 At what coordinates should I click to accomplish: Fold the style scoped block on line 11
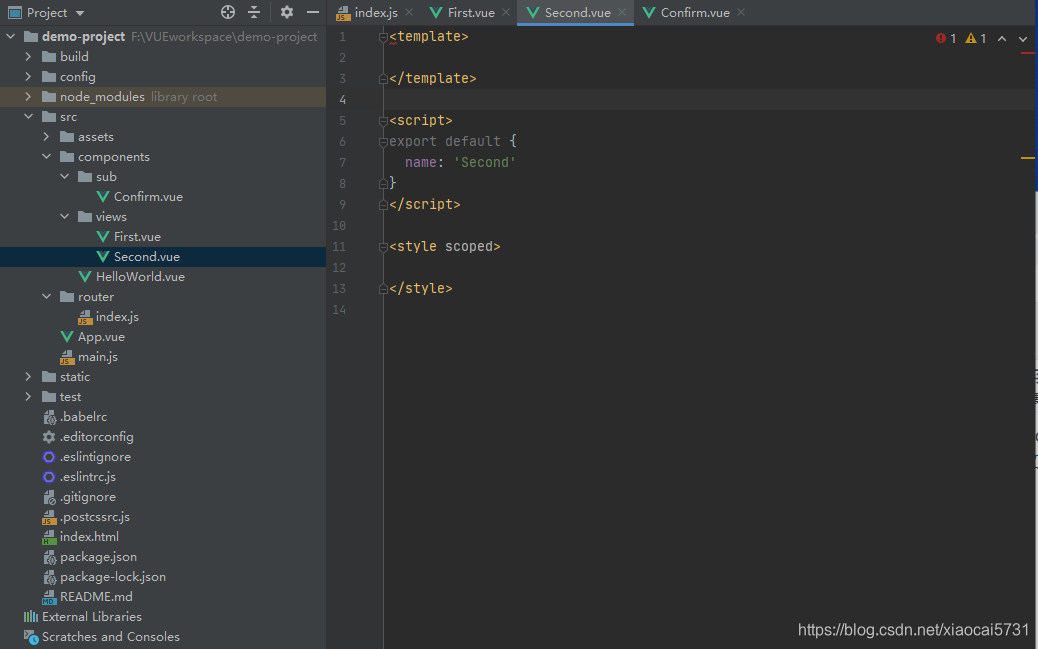[383, 247]
